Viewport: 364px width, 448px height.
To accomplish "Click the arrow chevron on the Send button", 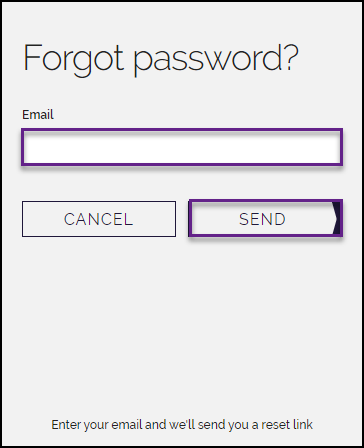I will pyautogui.click(x=337, y=218).
